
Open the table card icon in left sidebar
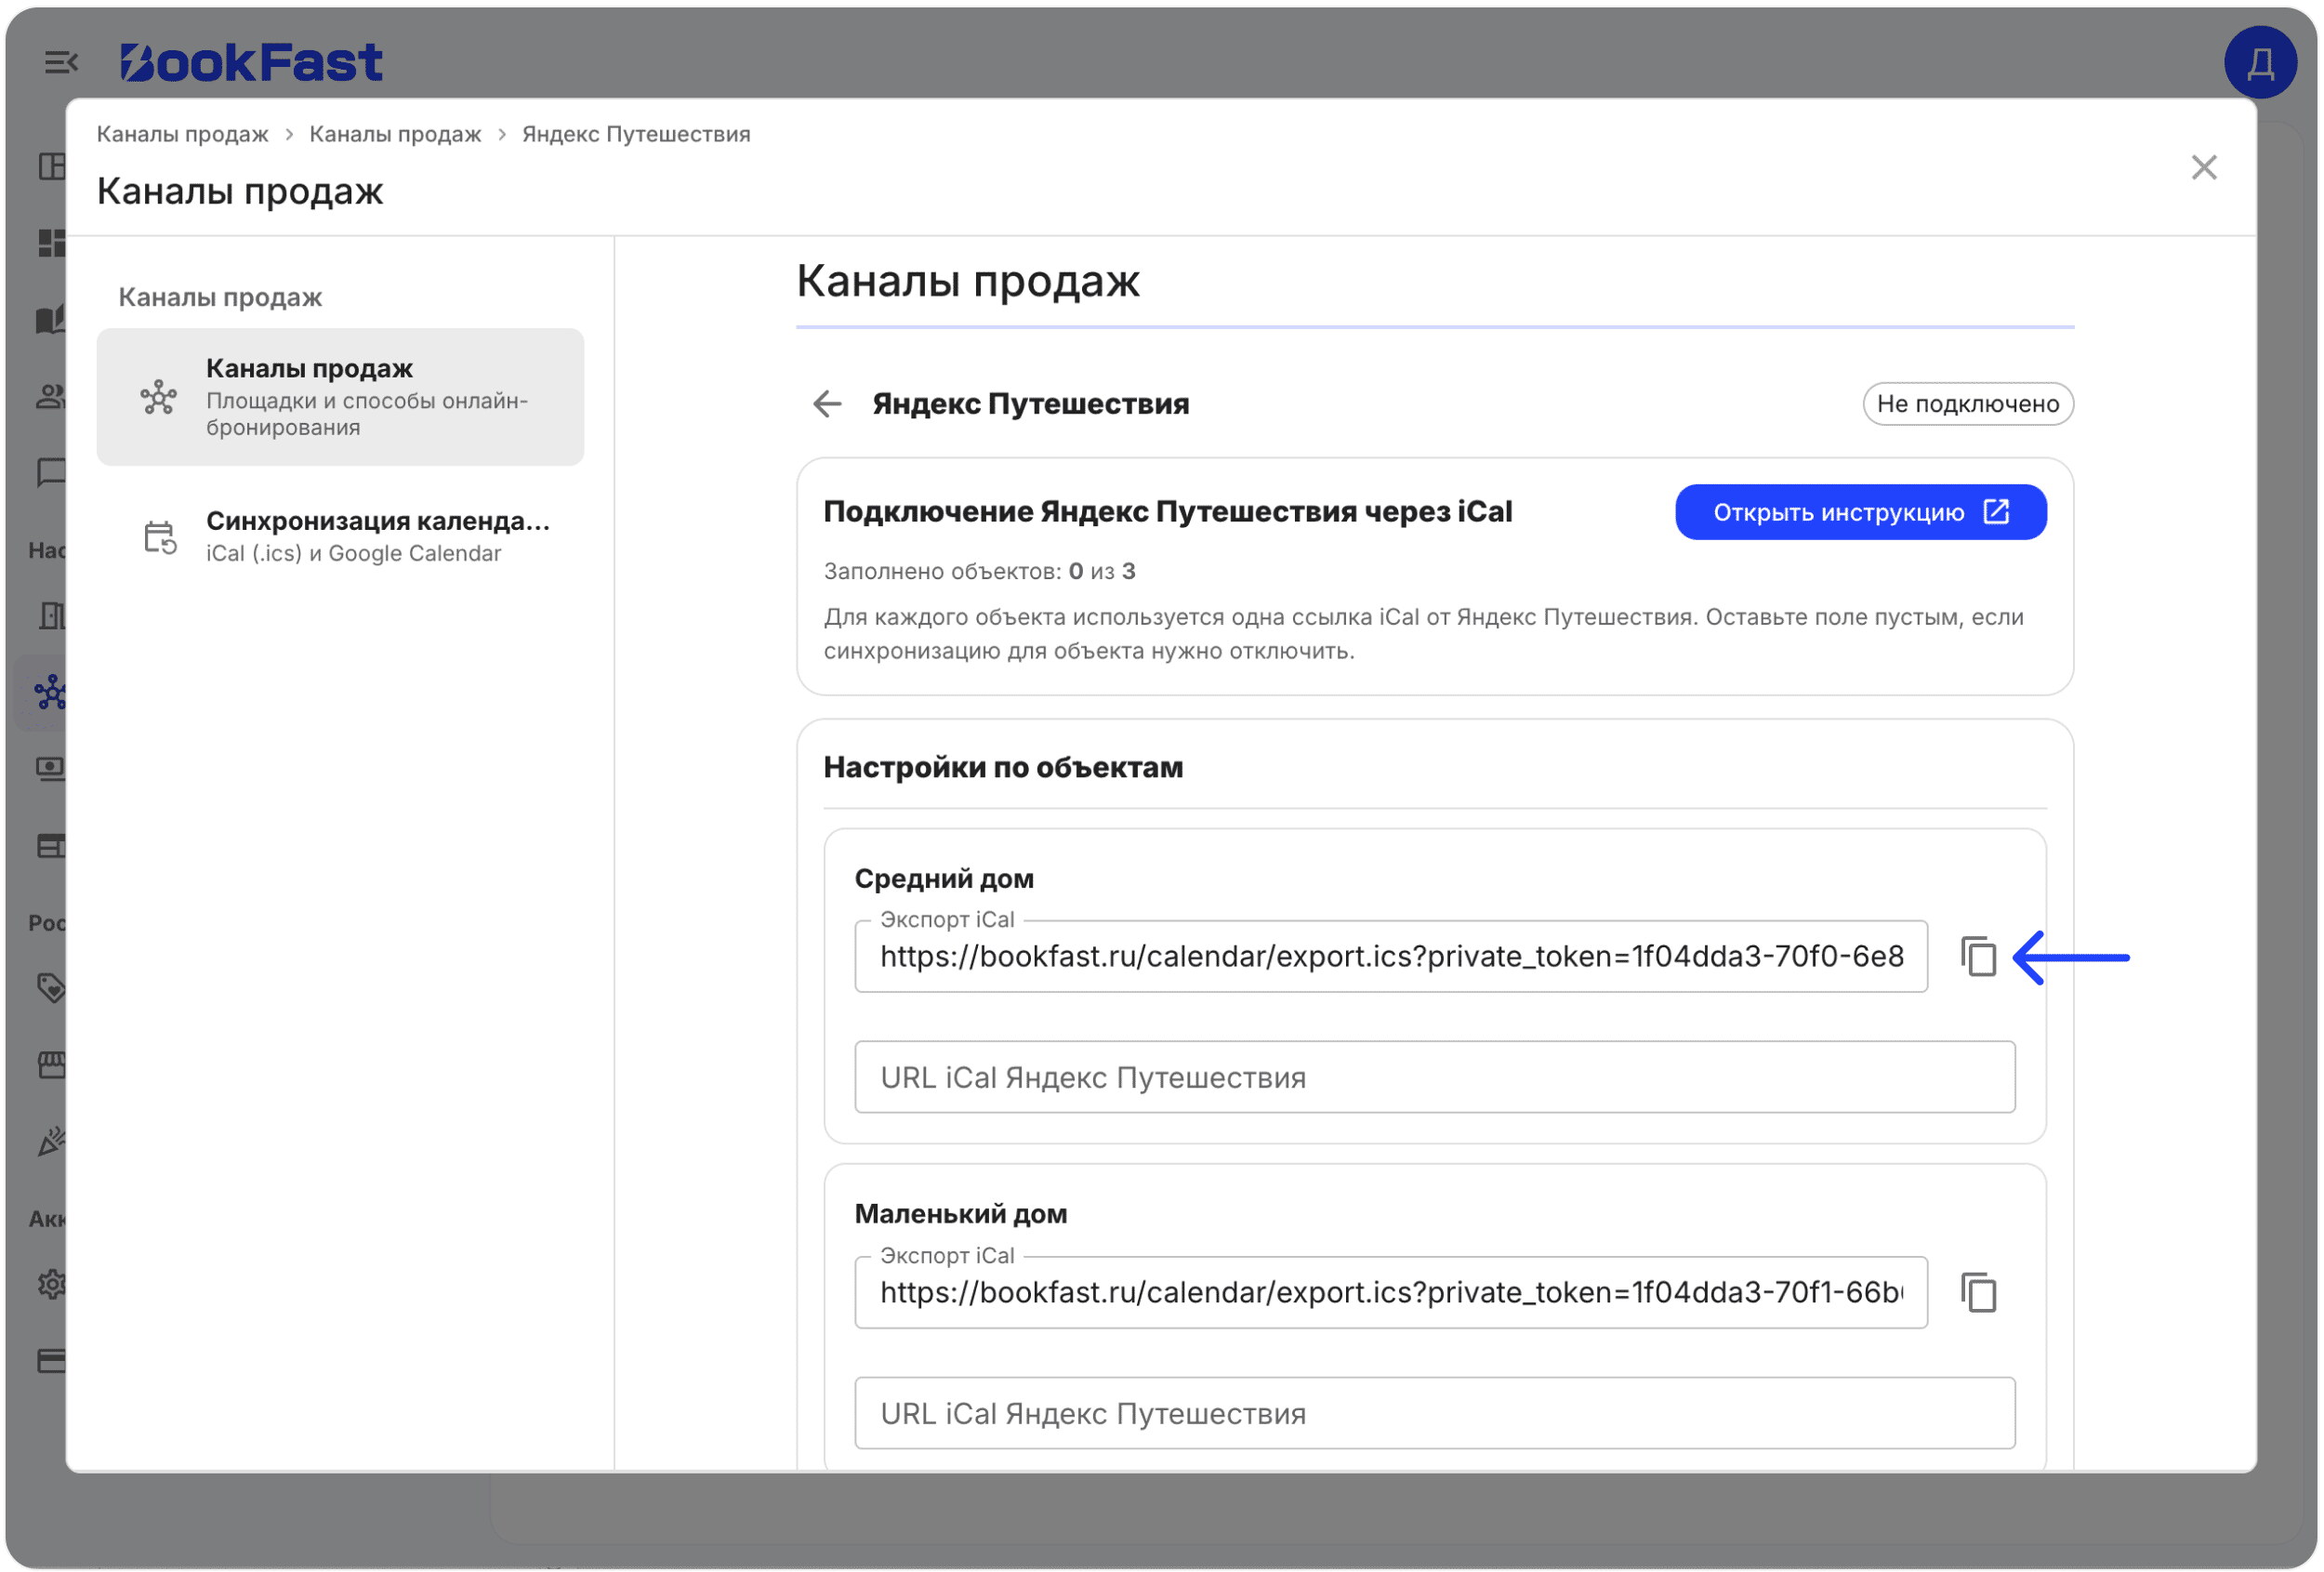pos(50,846)
